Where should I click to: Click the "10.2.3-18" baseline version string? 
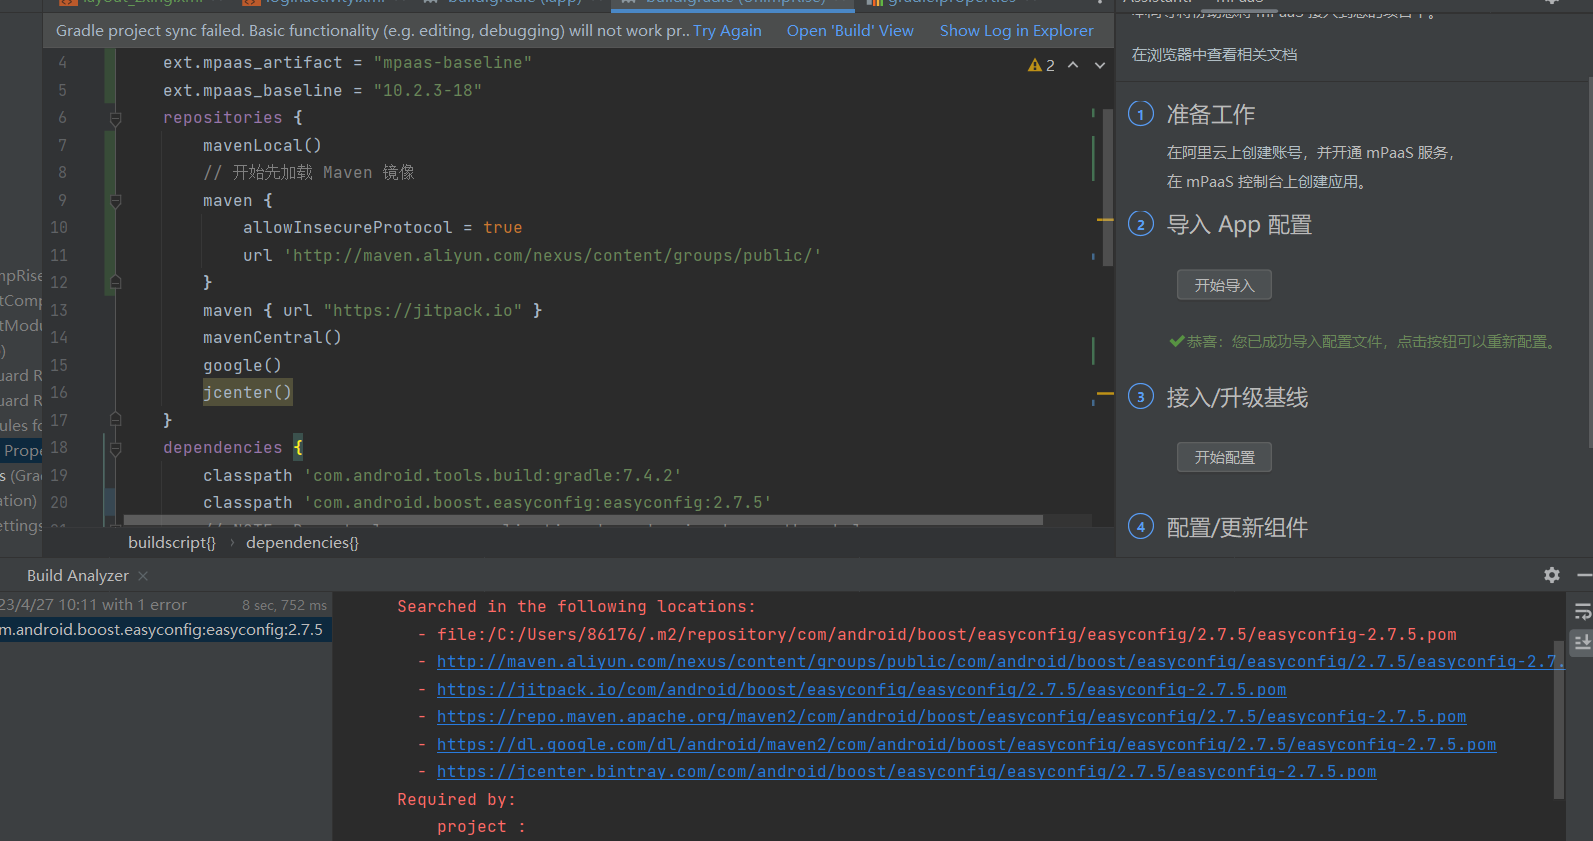point(427,91)
